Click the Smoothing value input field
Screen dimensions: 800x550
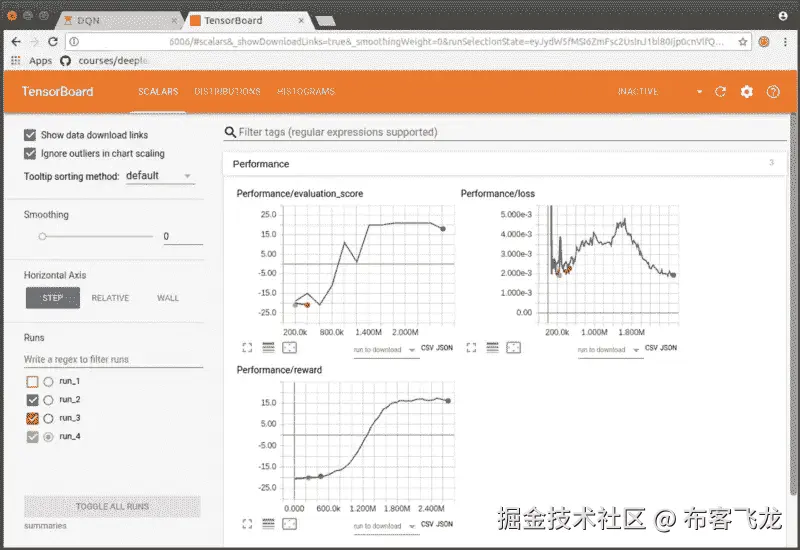(x=183, y=237)
